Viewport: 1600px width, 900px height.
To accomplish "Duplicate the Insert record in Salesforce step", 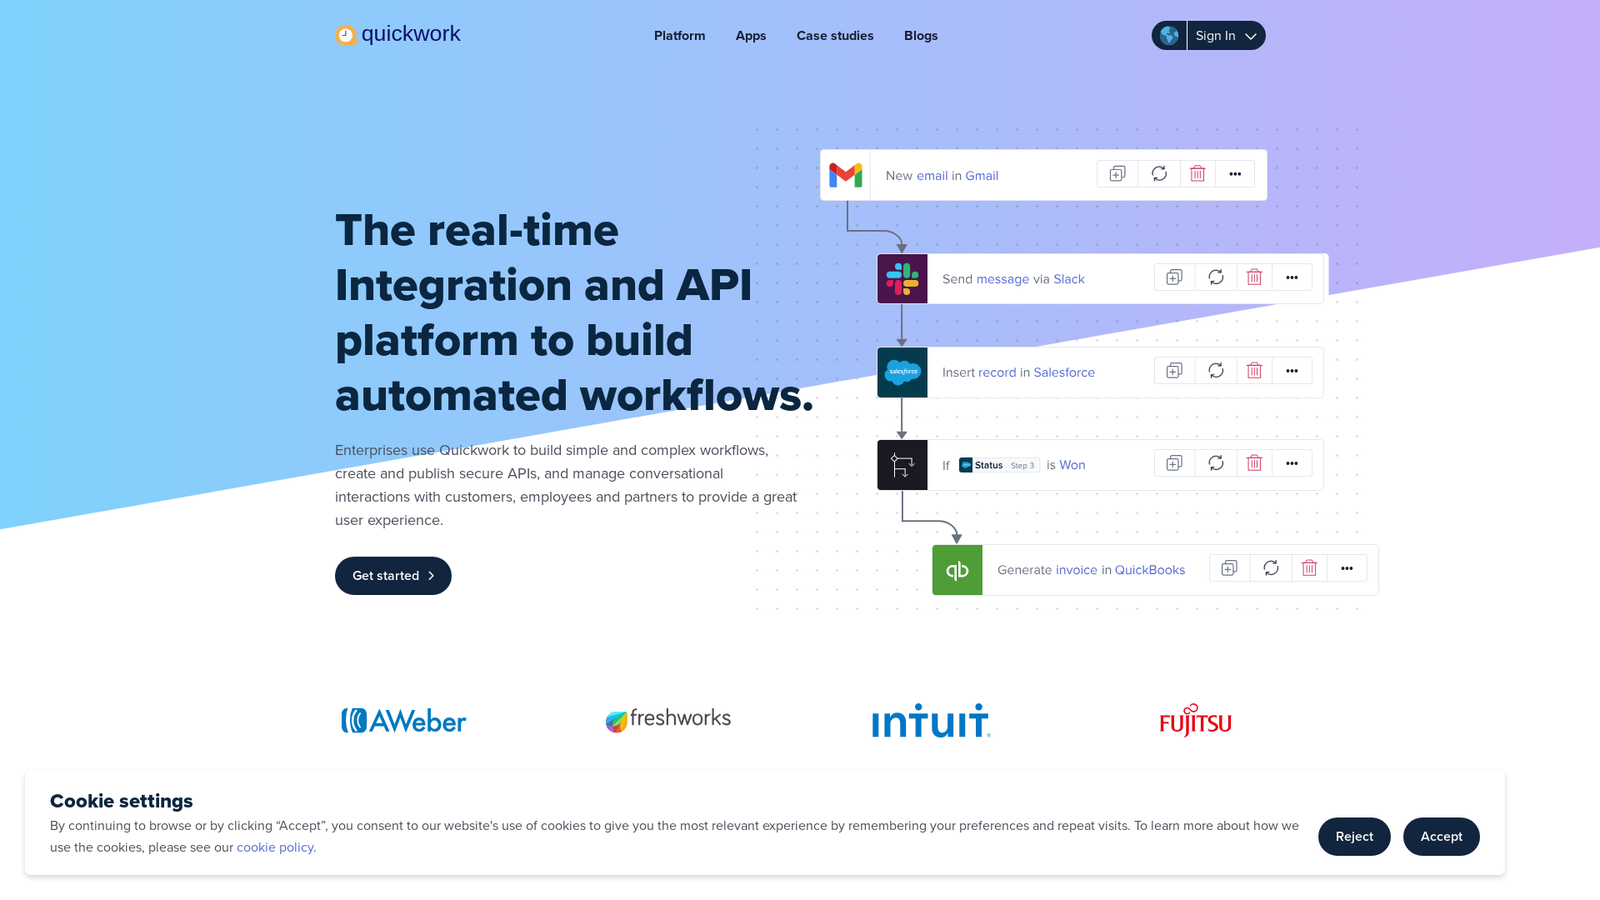I will (1175, 371).
